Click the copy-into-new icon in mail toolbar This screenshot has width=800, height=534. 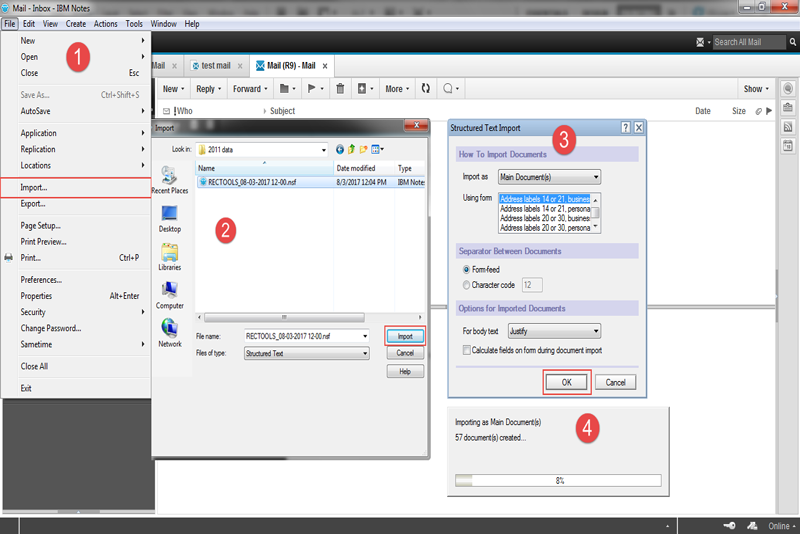click(362, 89)
